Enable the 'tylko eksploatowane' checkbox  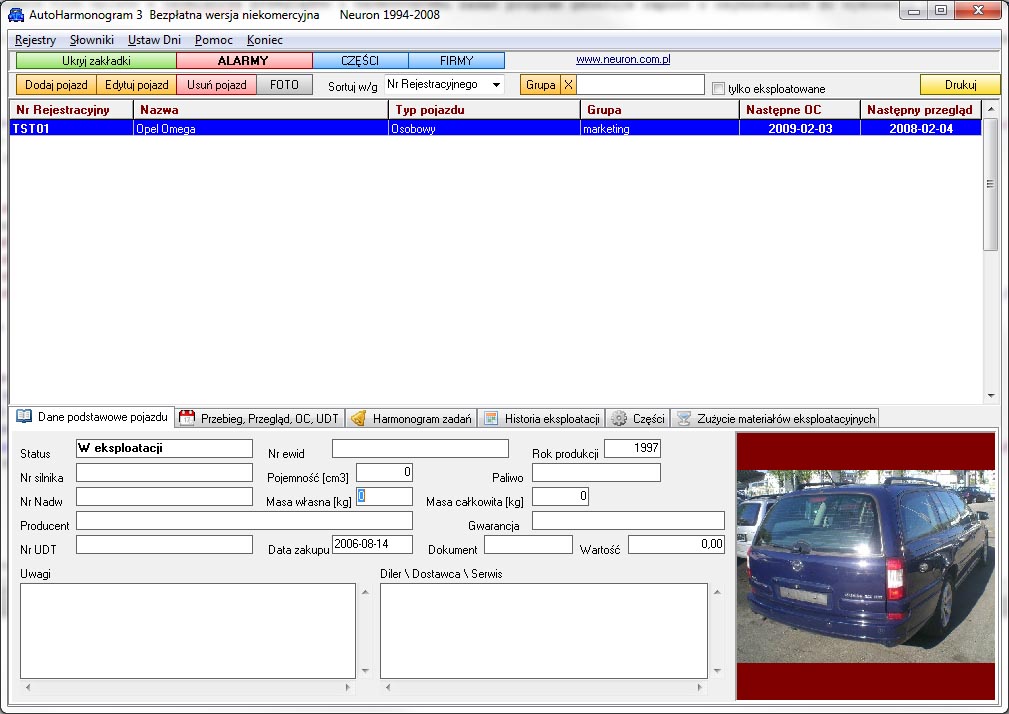tap(718, 88)
